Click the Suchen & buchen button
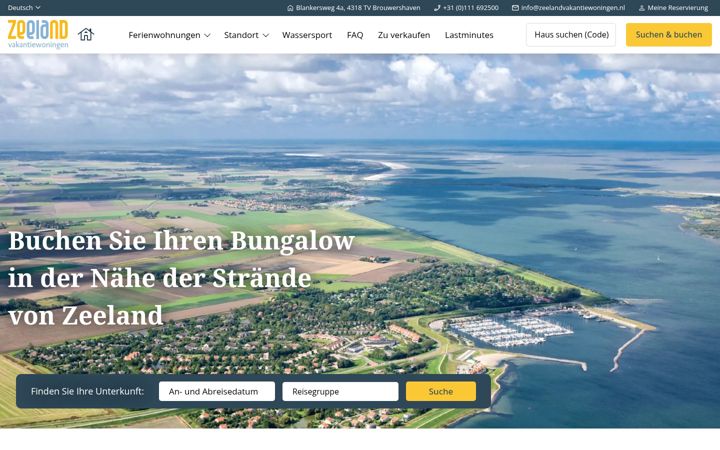The image size is (720, 450). (669, 35)
